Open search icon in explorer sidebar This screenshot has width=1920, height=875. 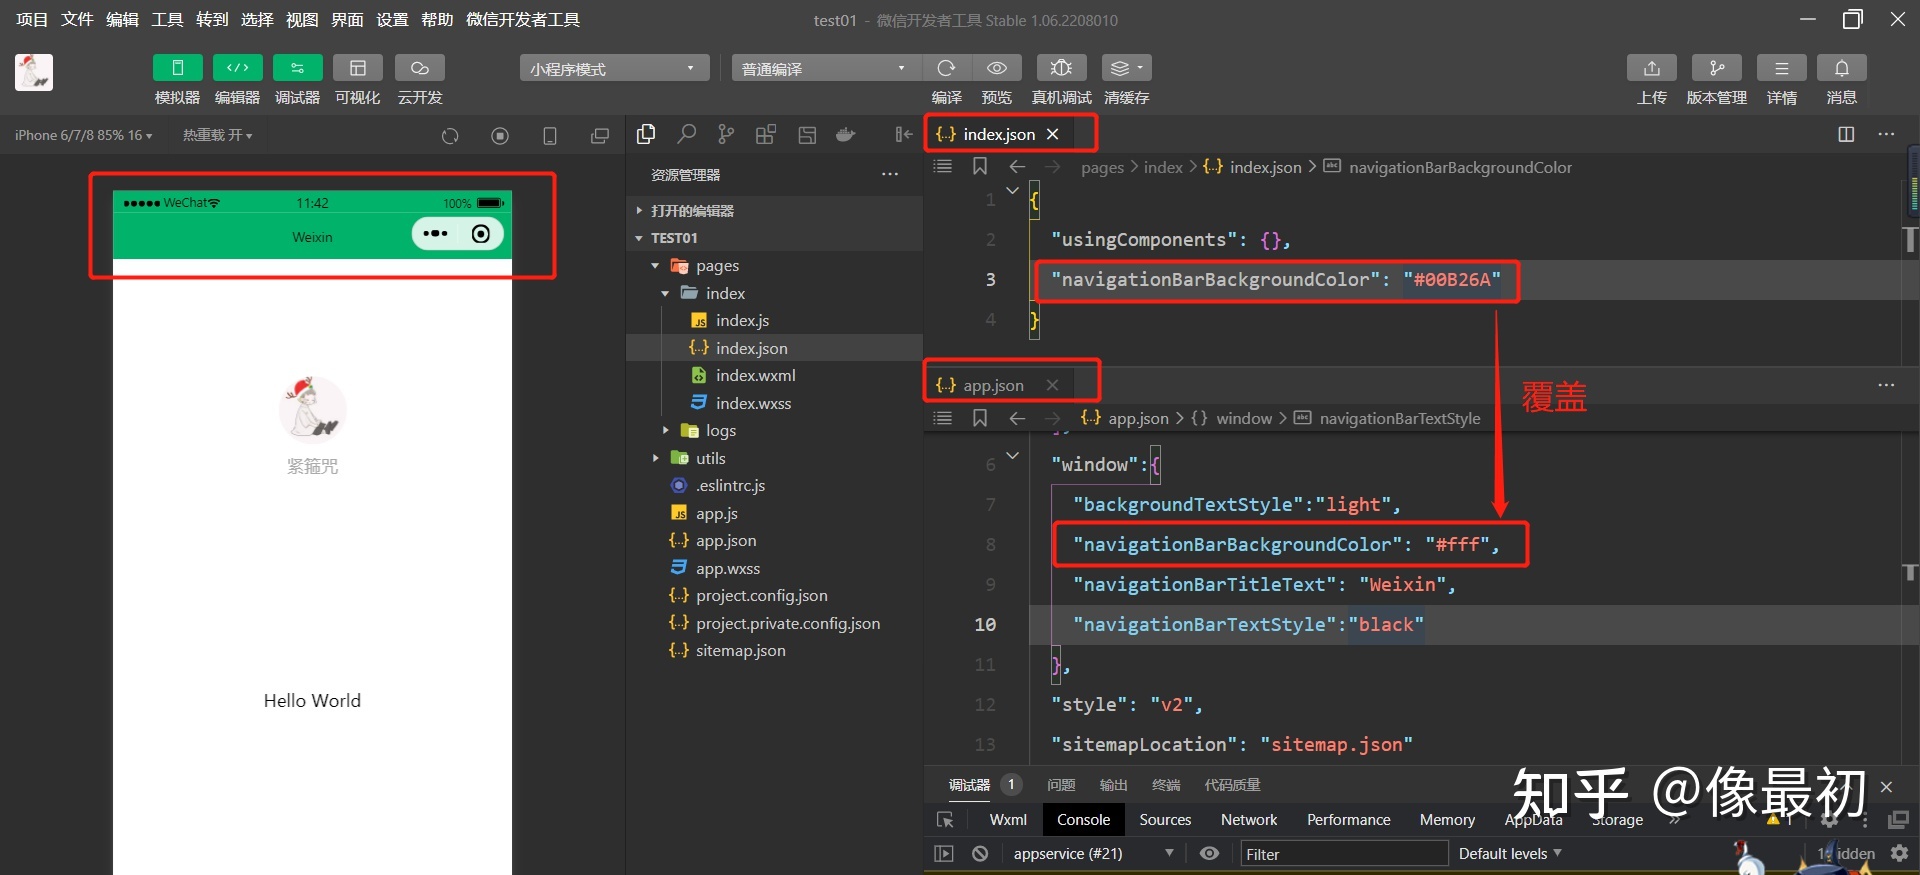pyautogui.click(x=686, y=134)
